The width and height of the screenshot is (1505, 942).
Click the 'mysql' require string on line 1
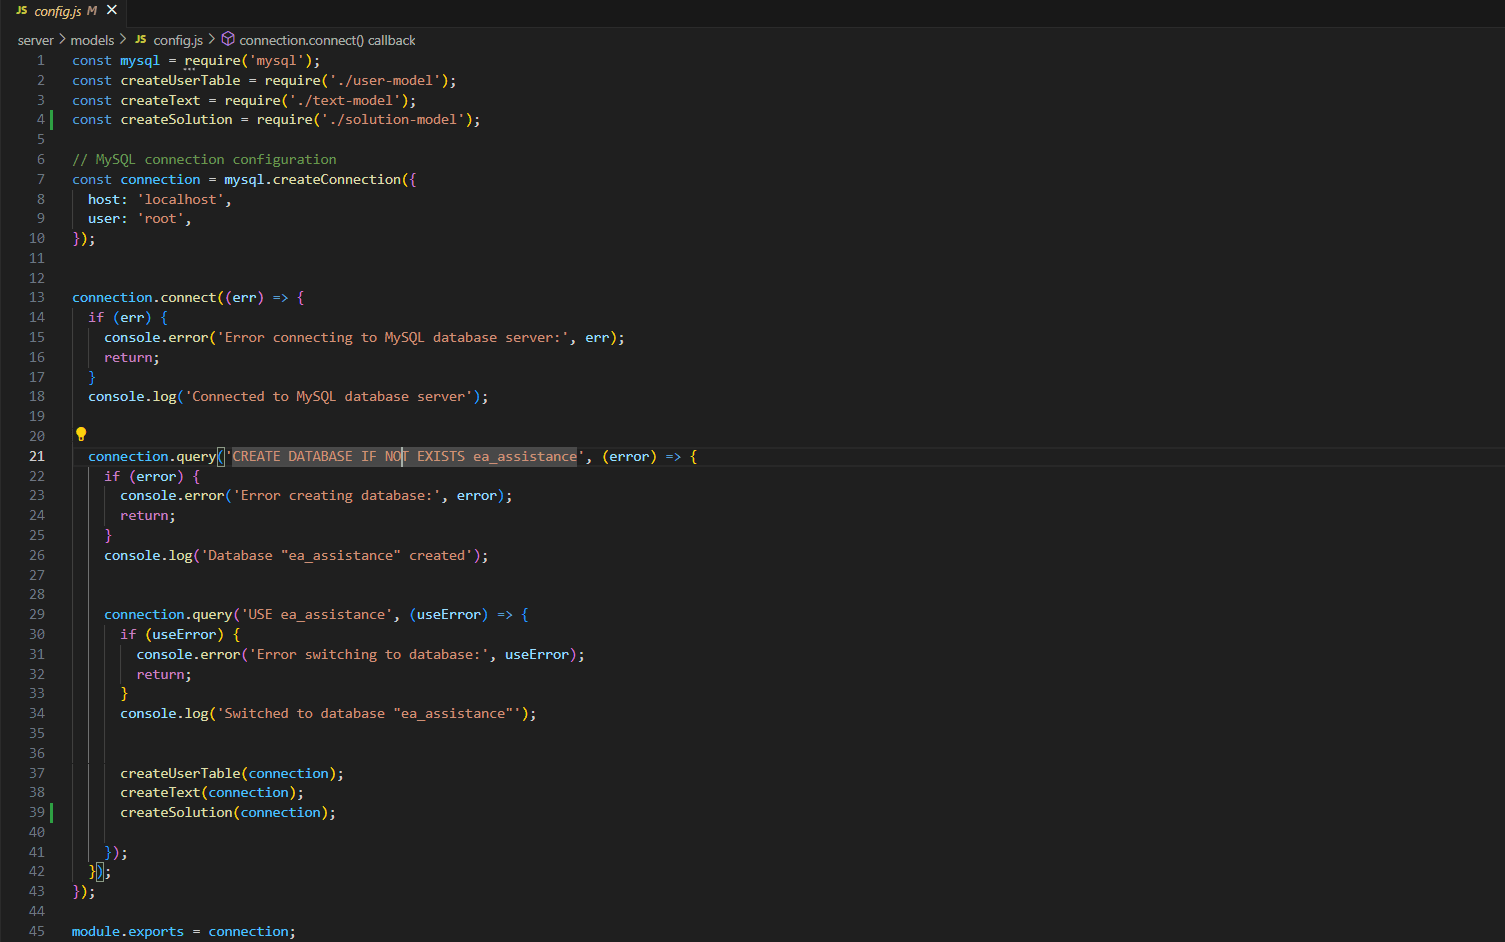(276, 60)
